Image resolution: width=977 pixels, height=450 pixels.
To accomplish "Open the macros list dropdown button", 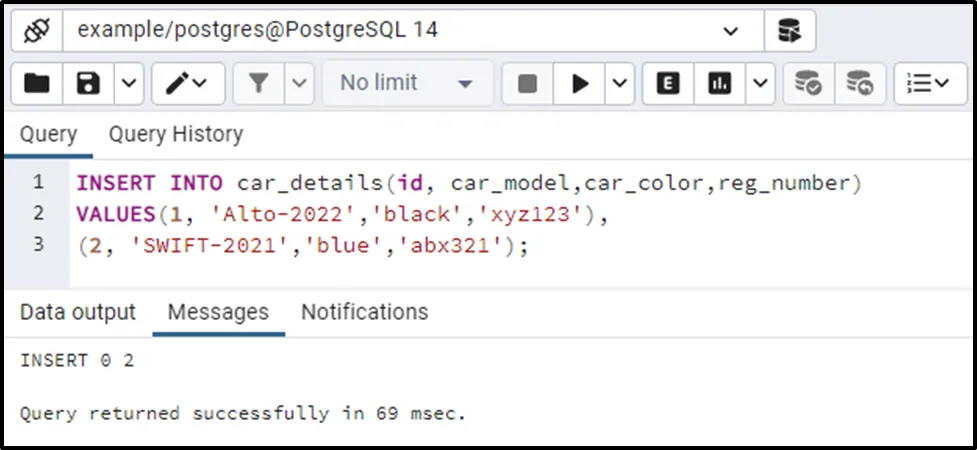I will click(929, 83).
